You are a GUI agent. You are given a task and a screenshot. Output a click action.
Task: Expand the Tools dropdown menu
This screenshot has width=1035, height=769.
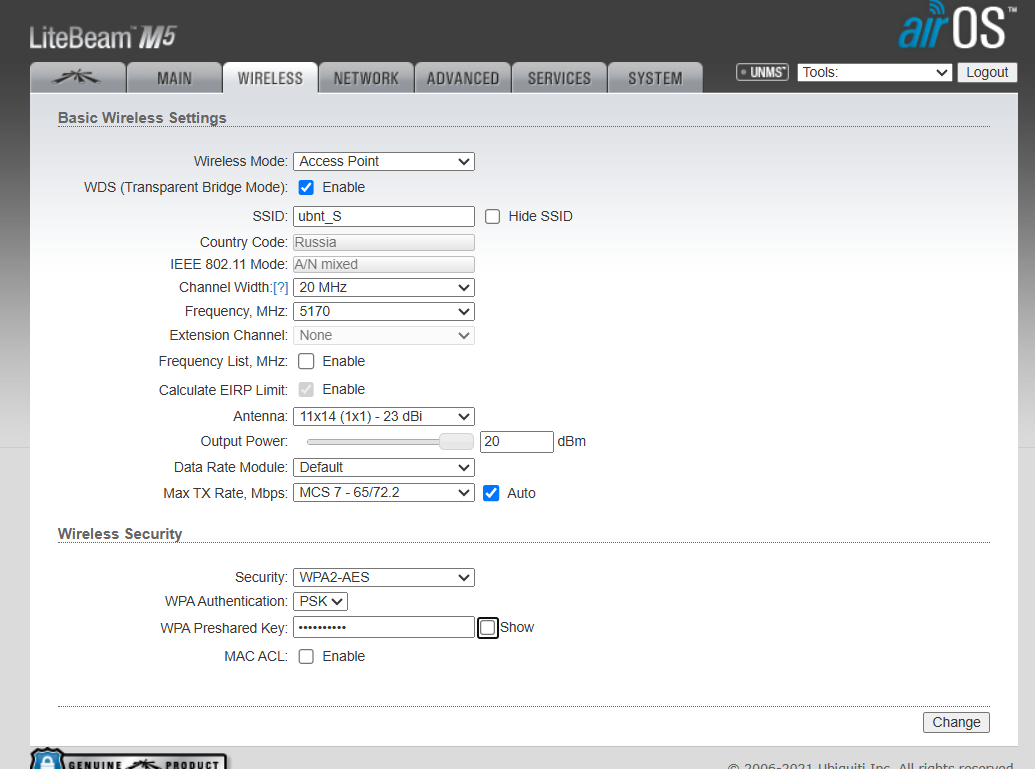pos(875,72)
